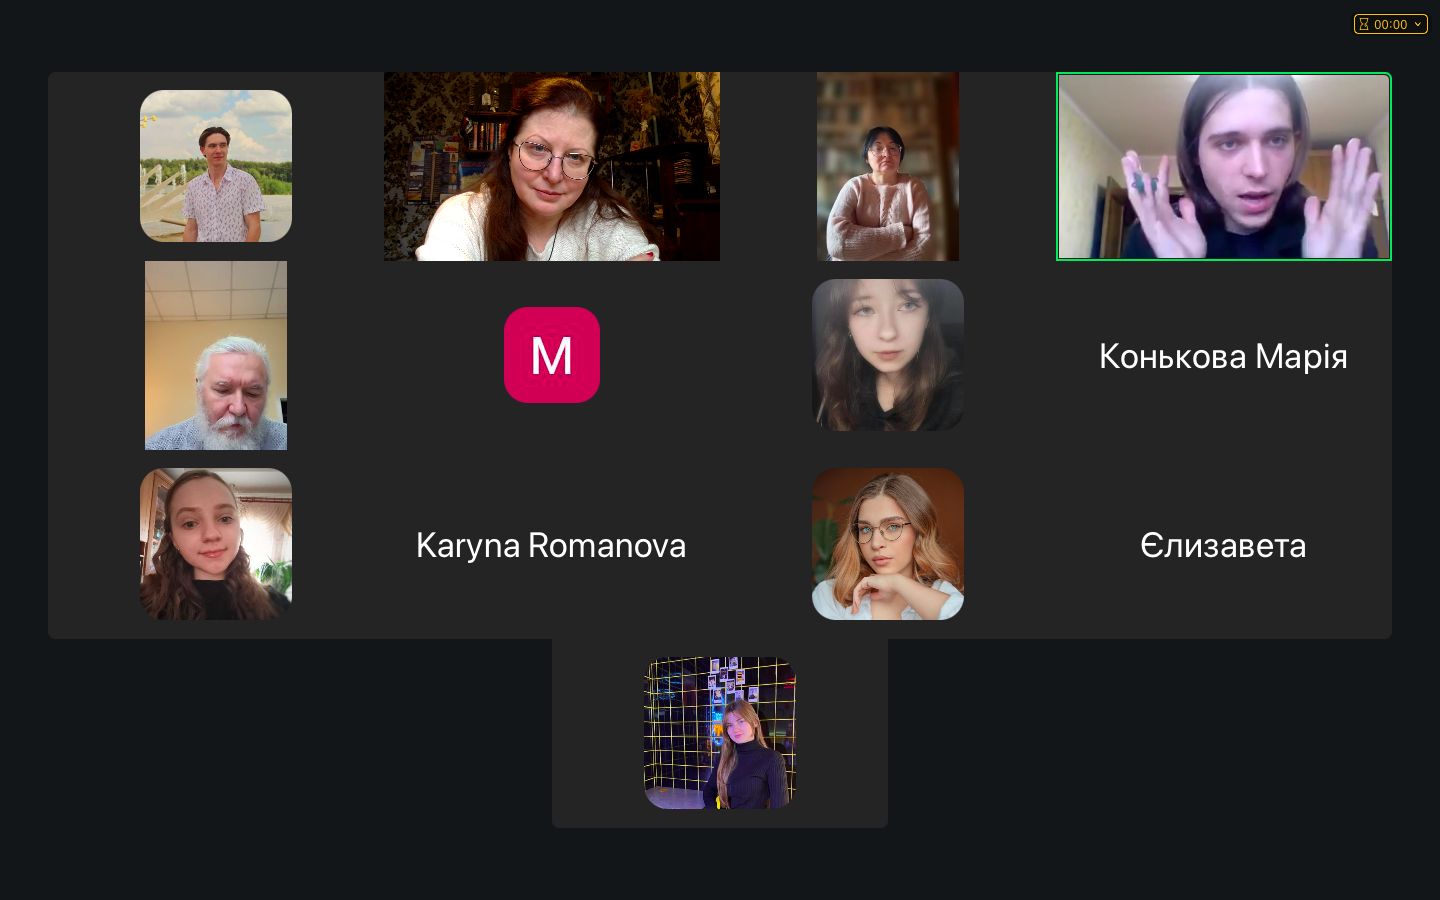Select the woman by neon grid avatar
The image size is (1440, 900).
click(x=720, y=733)
